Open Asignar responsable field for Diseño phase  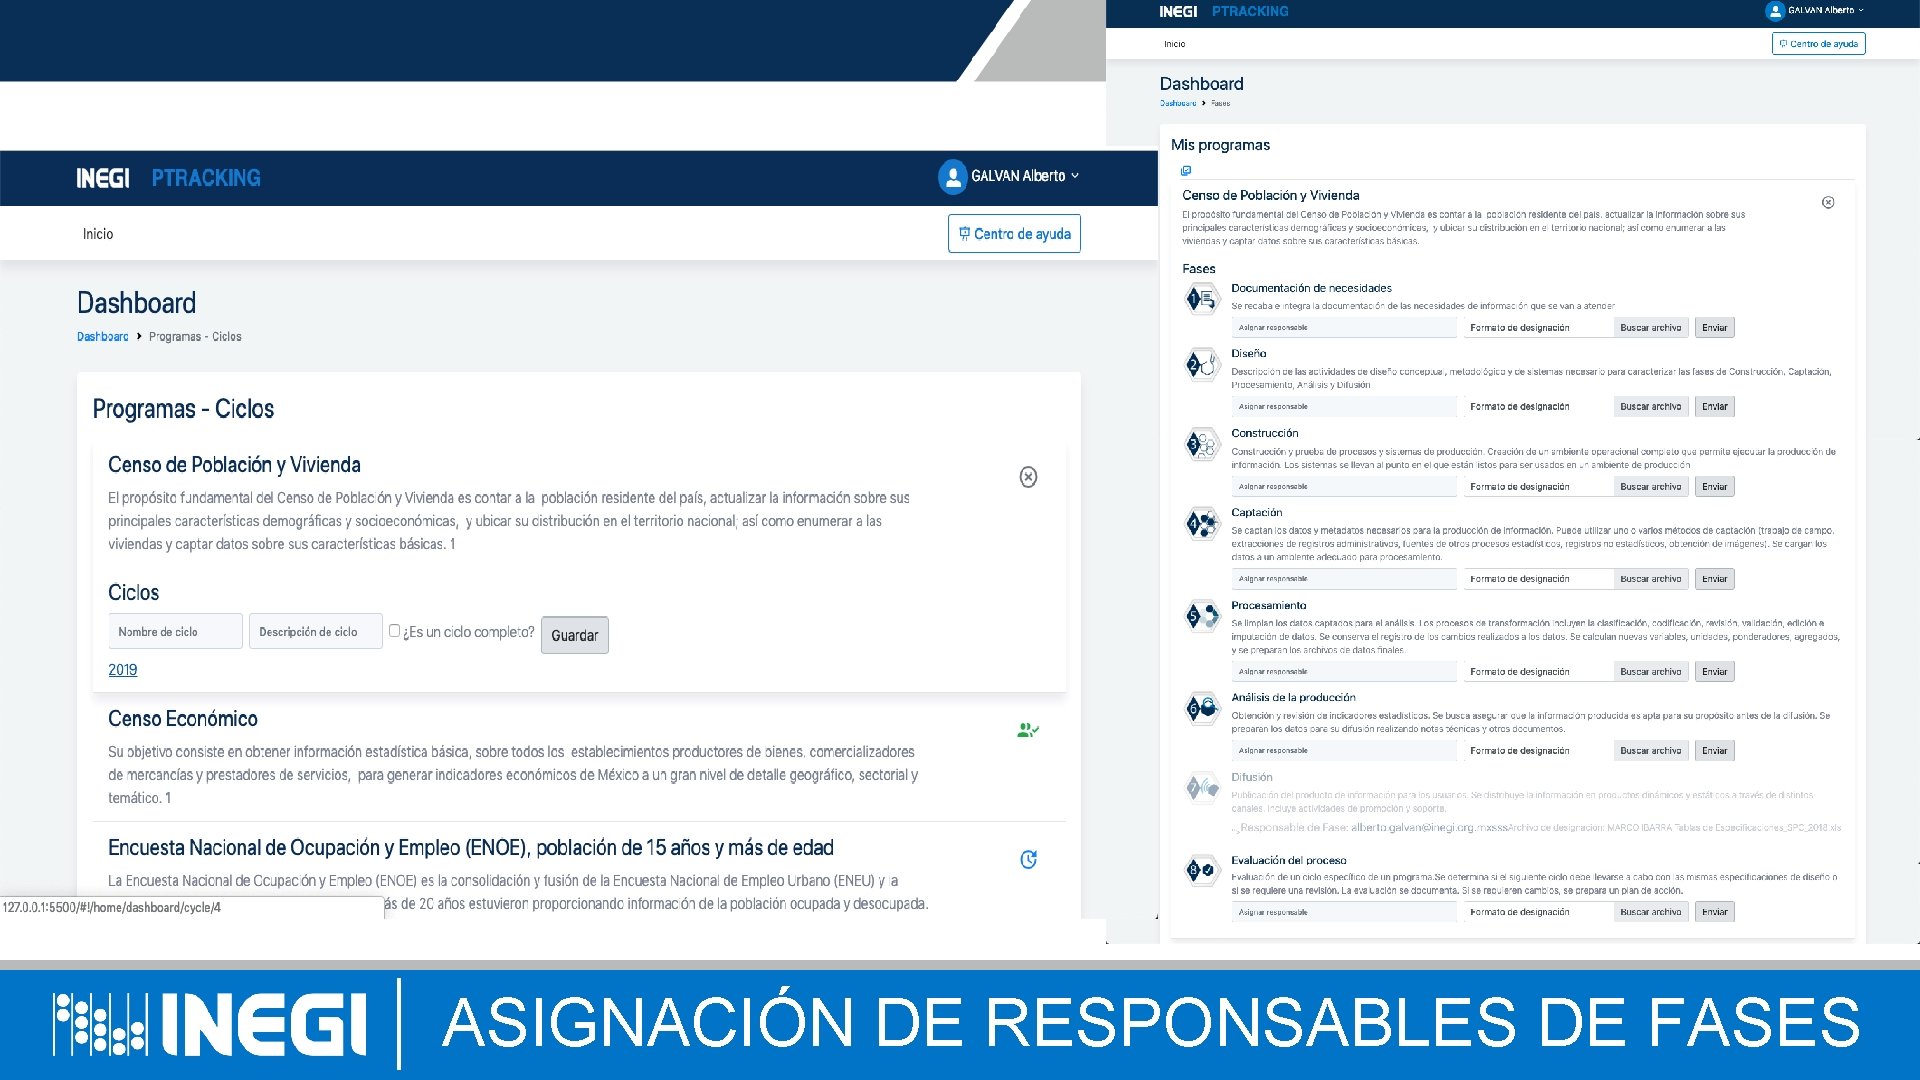coord(1342,407)
